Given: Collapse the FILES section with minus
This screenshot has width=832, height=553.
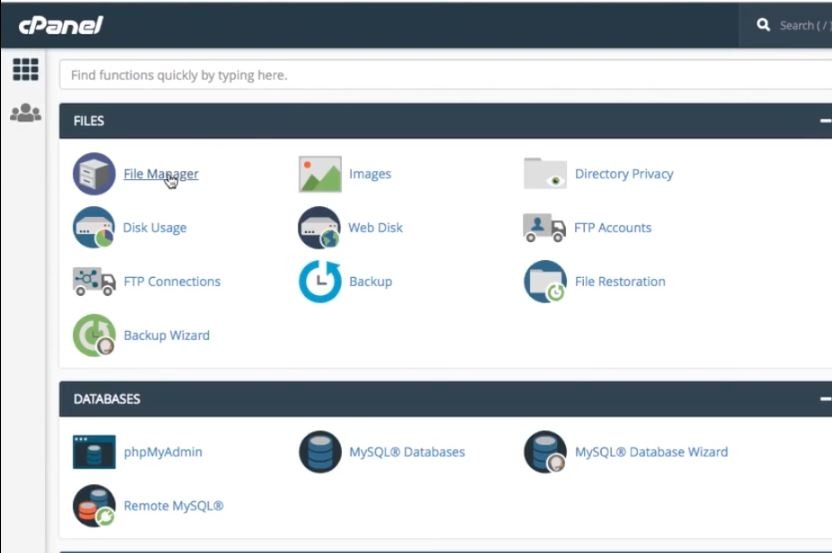Looking at the screenshot, I should (x=825, y=121).
